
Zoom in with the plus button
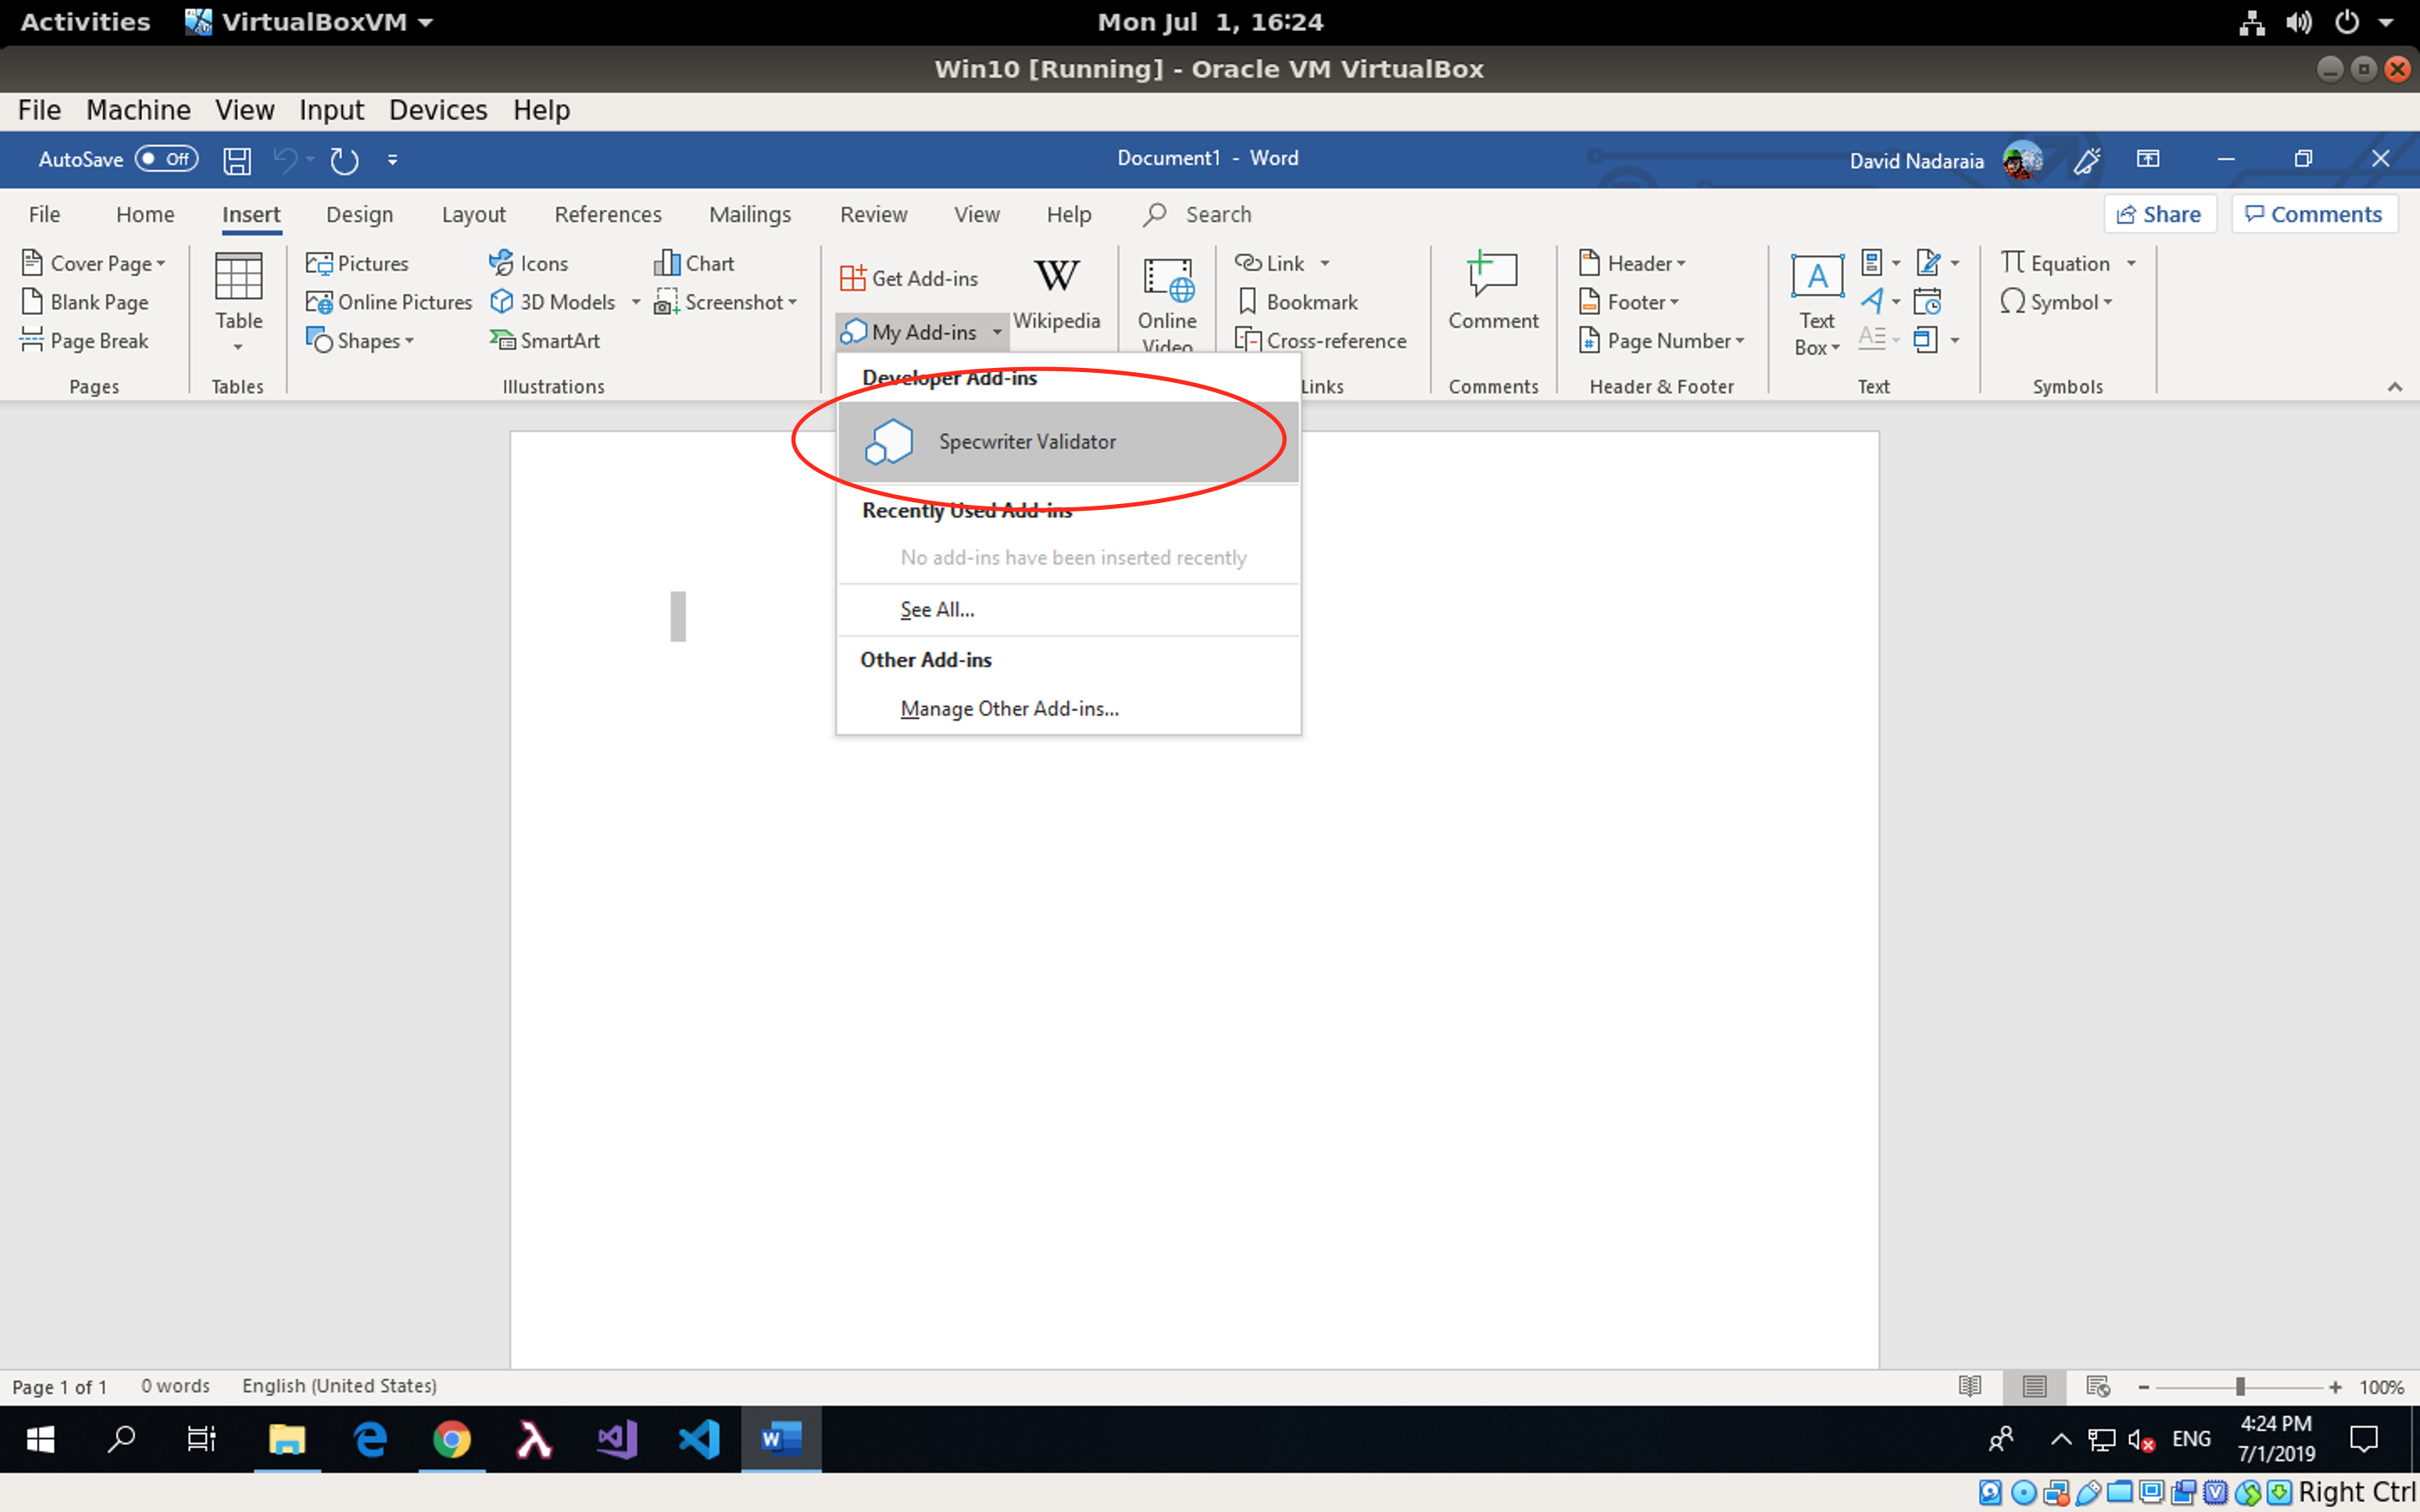pyautogui.click(x=2335, y=1387)
